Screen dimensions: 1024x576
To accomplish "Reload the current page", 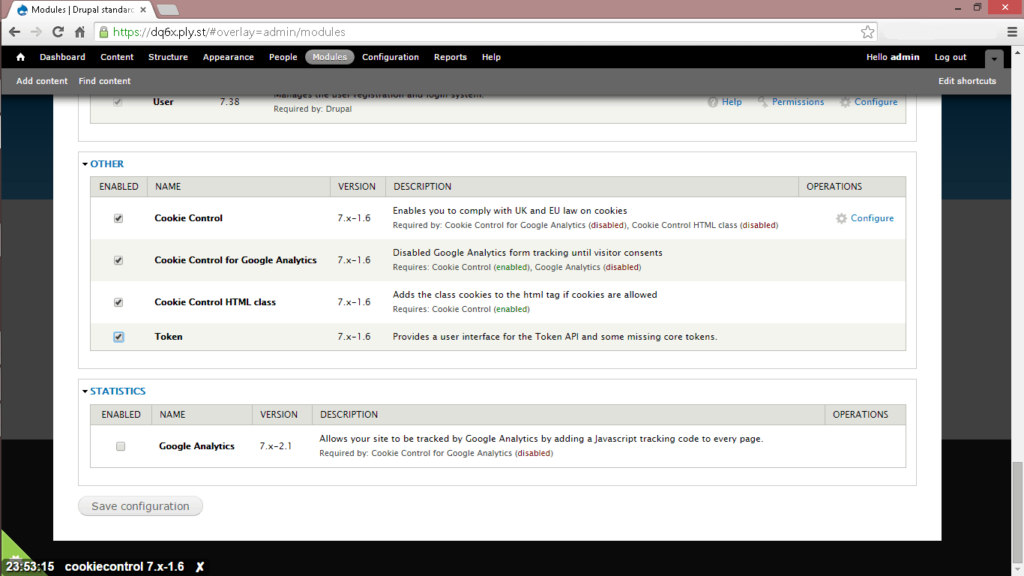I will tap(58, 32).
